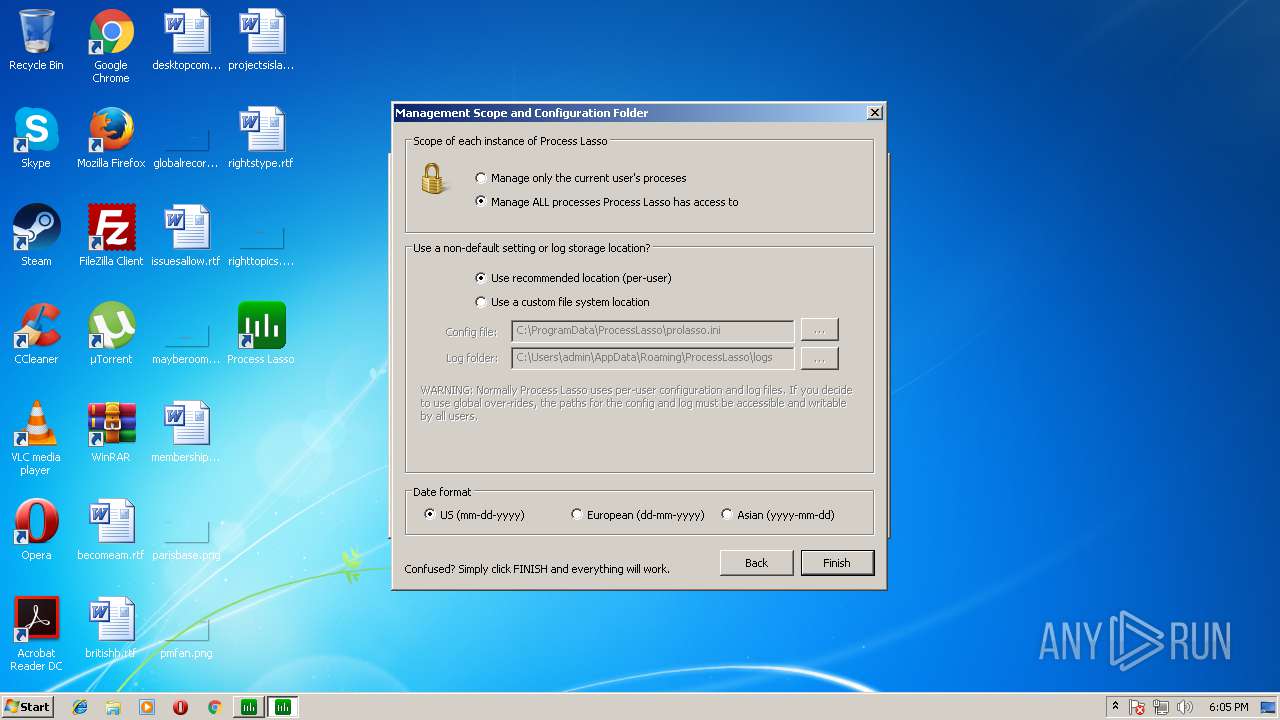Select the projectsisla... Word document icon
The image size is (1280, 720).
(x=261, y=40)
